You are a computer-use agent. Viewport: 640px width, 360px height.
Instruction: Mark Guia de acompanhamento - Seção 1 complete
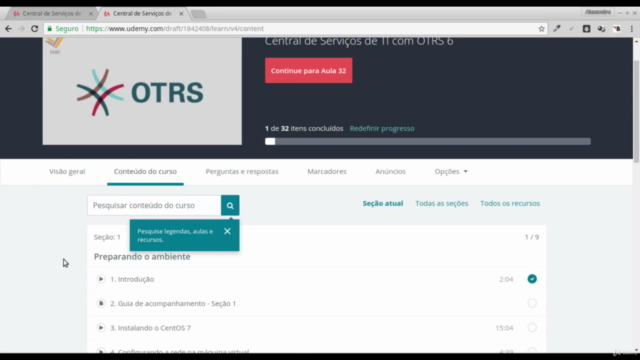point(532,303)
